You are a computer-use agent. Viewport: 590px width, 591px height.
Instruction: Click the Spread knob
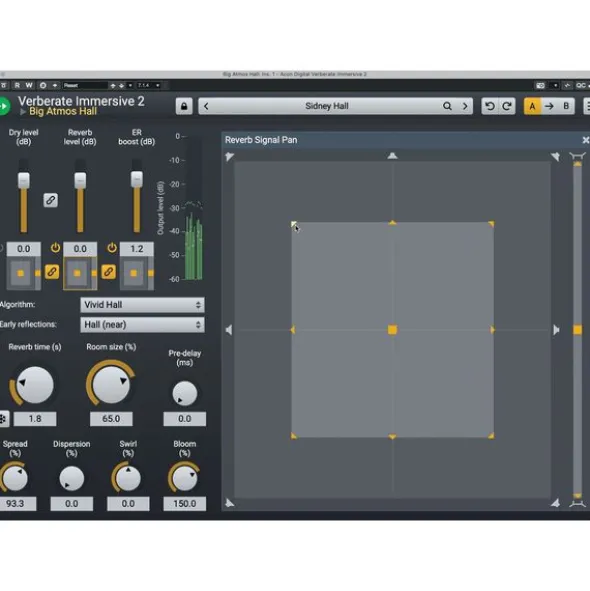15,478
